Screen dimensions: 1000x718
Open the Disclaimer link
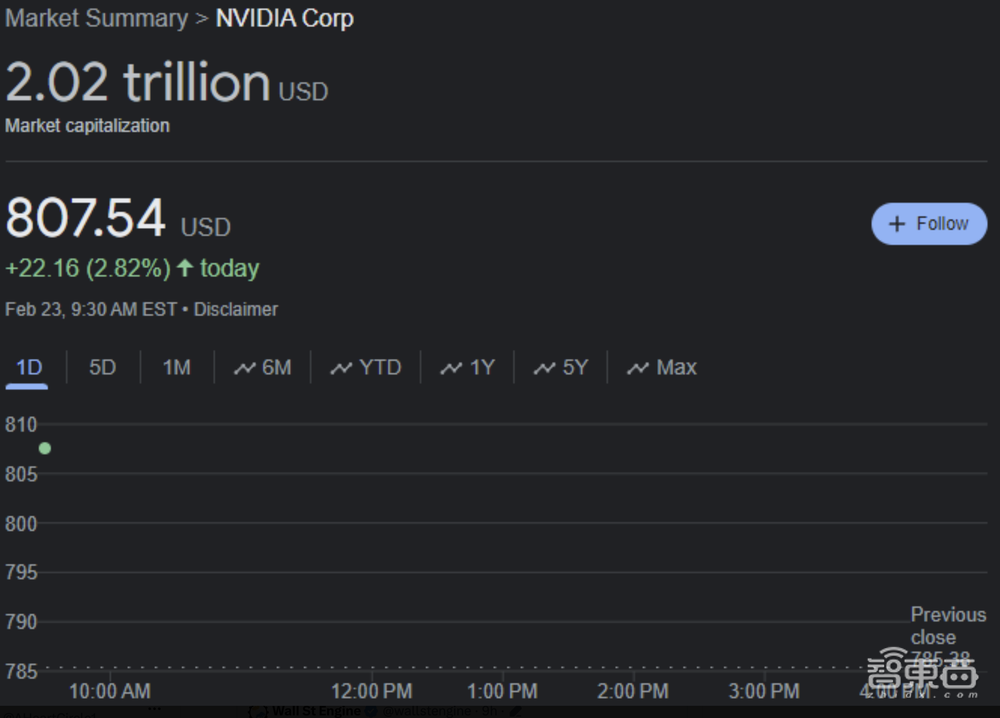point(236,309)
